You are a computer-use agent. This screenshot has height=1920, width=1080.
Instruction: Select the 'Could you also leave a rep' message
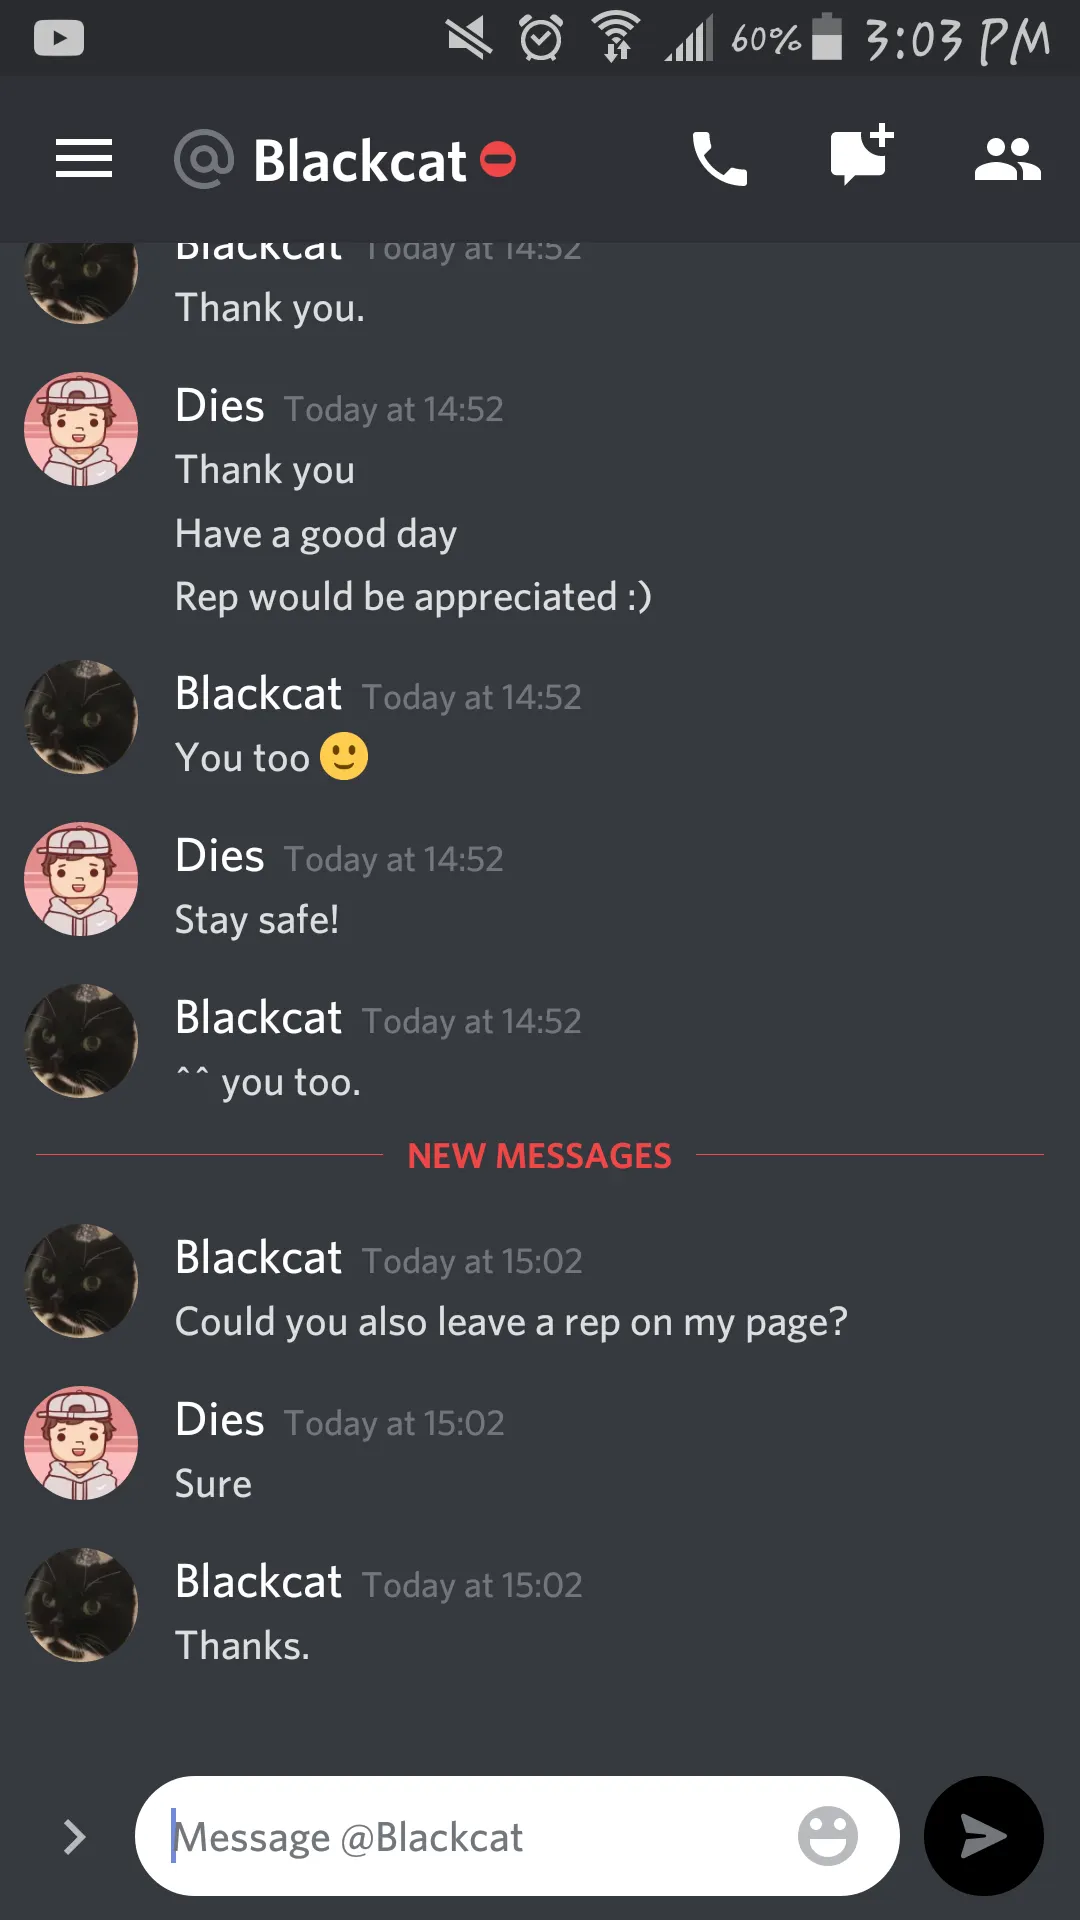click(x=511, y=1322)
